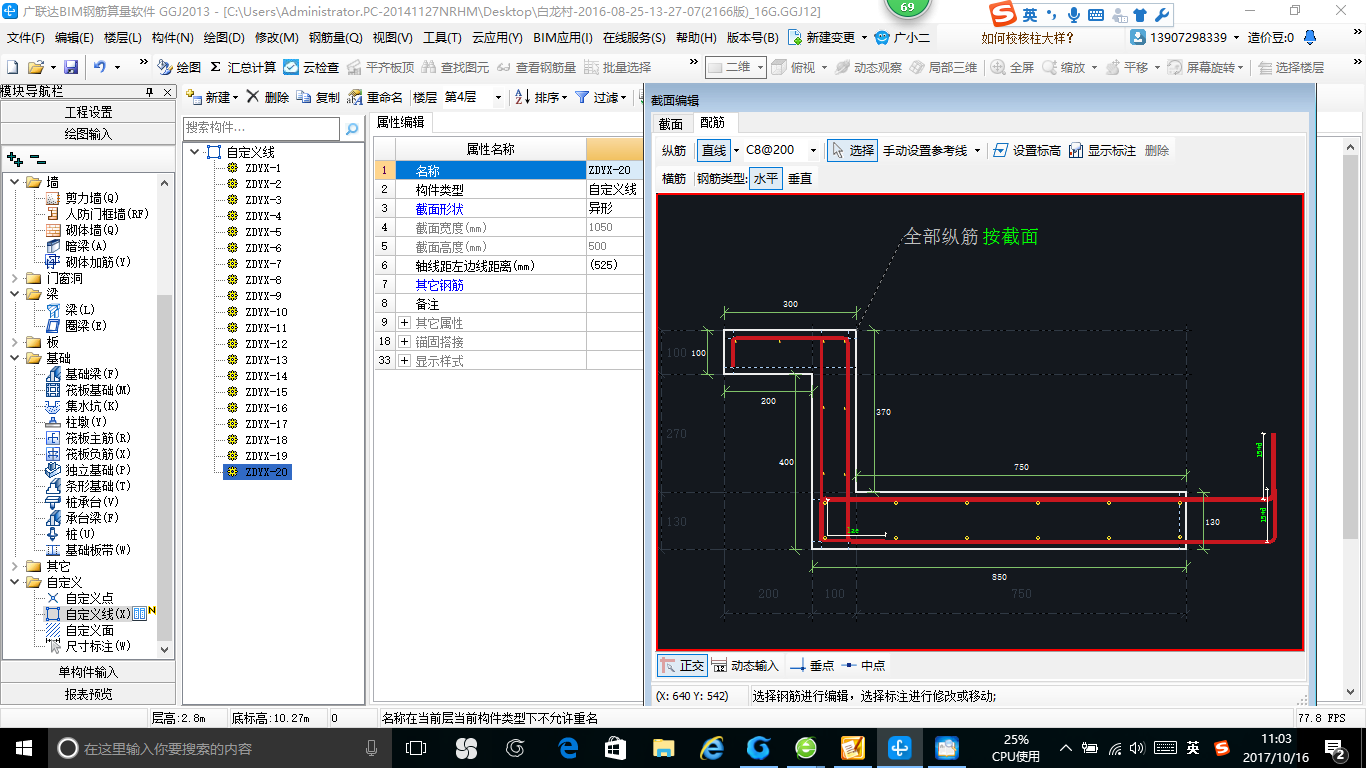The width and height of the screenshot is (1366, 768).
Task: Select component ZDYX-10 in the list
Action: coord(266,312)
